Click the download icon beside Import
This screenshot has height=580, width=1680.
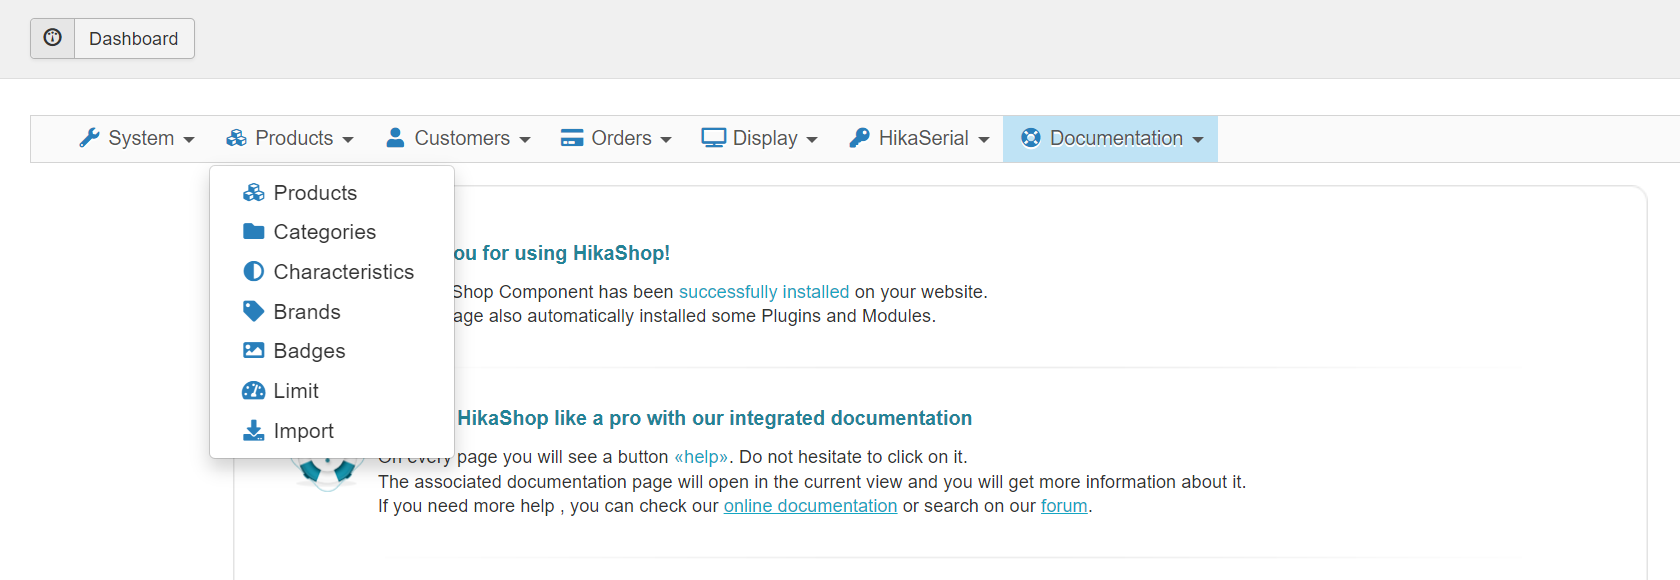point(254,430)
